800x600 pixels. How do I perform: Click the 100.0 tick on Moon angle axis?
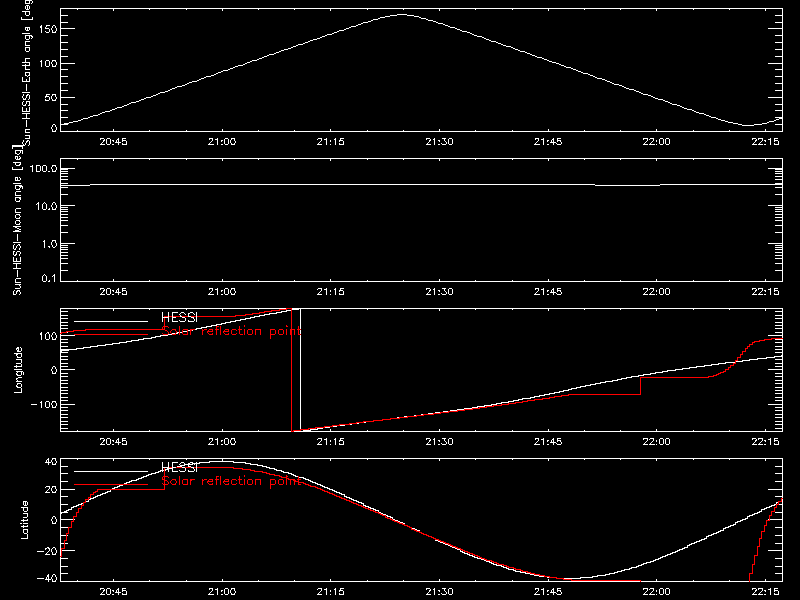click(x=43, y=168)
